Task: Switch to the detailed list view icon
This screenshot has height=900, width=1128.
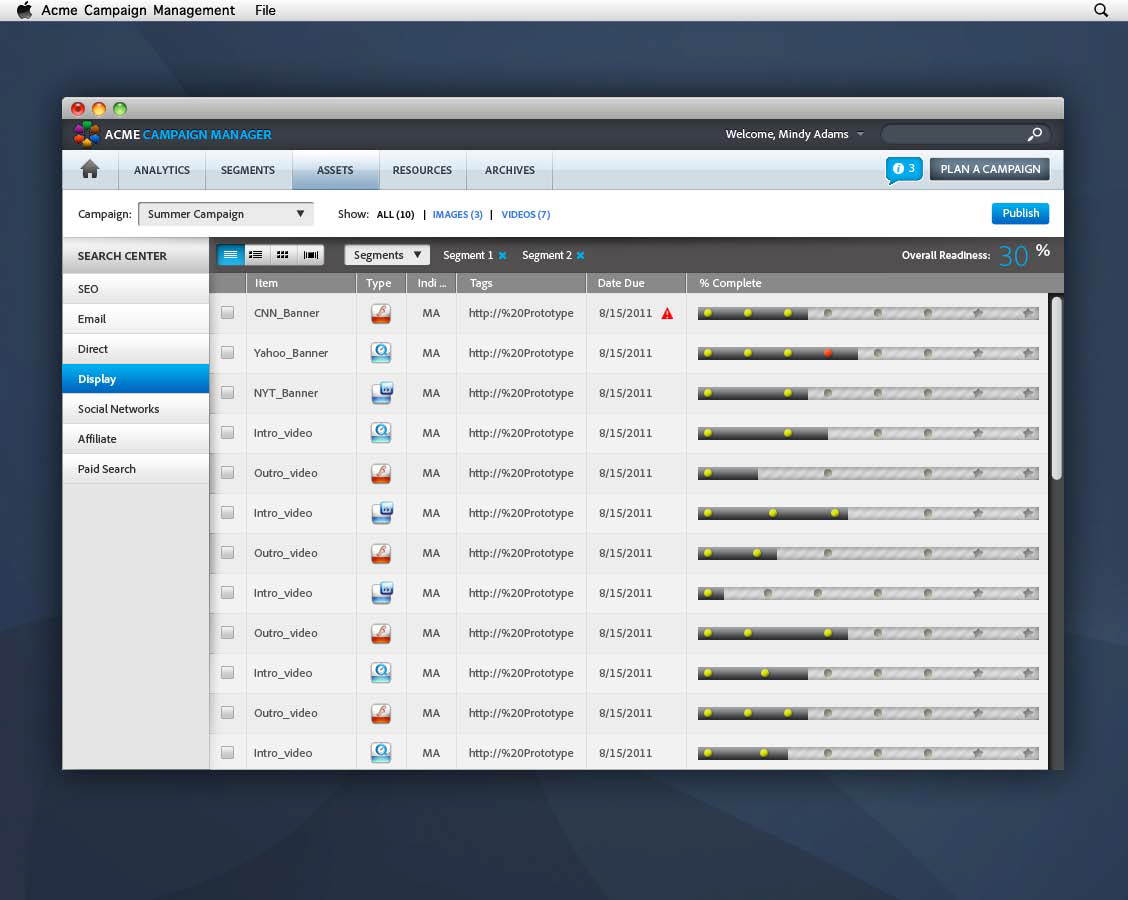Action: pos(255,255)
